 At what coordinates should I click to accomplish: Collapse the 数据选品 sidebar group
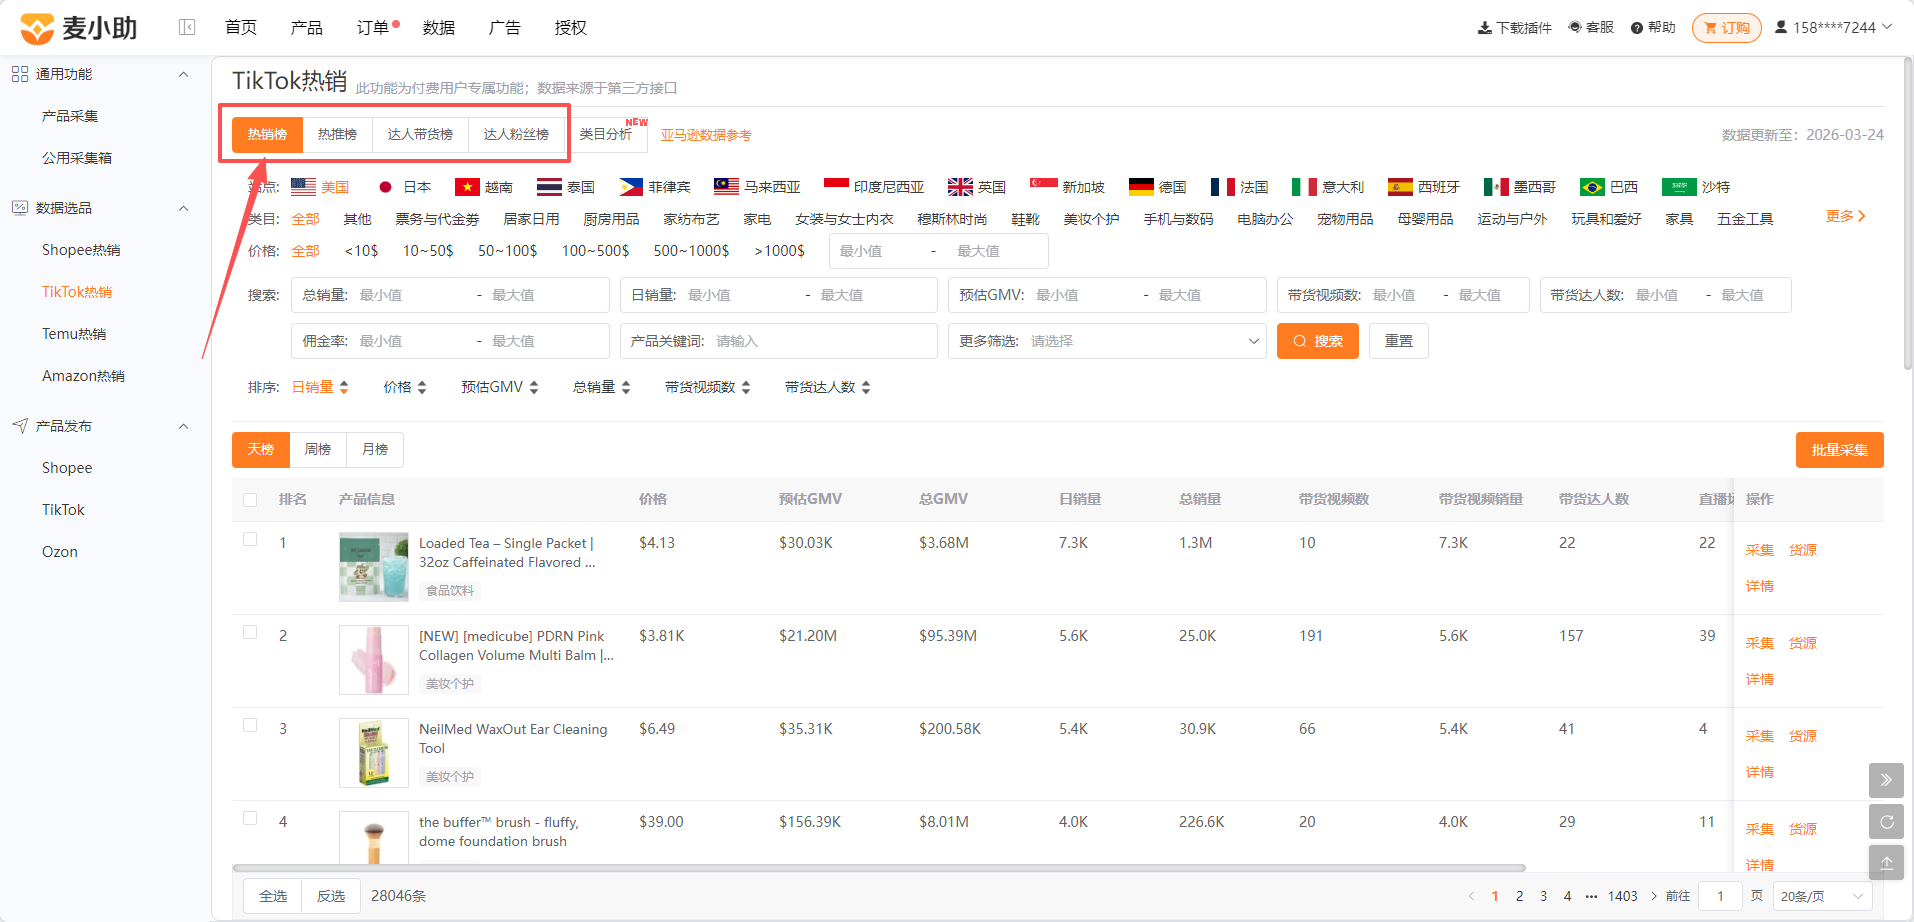(x=183, y=208)
